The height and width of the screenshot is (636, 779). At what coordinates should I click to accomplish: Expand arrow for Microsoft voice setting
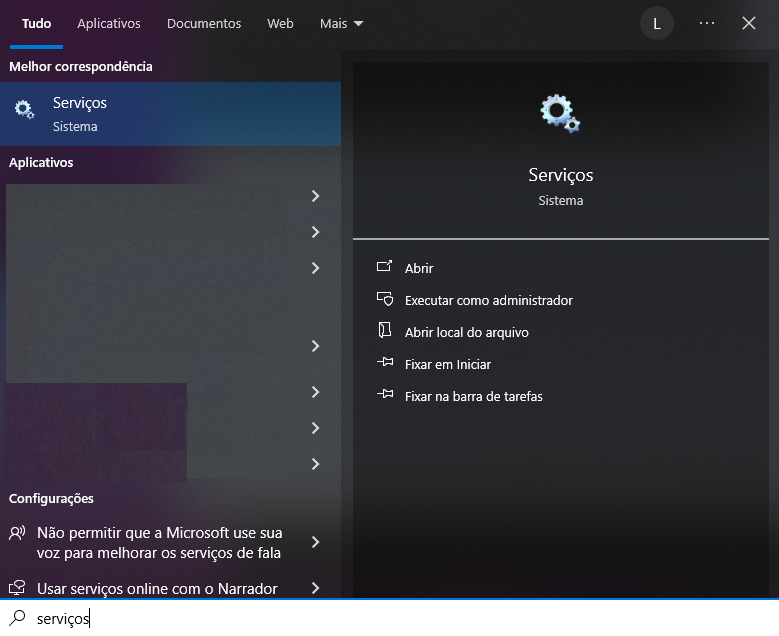click(x=315, y=542)
